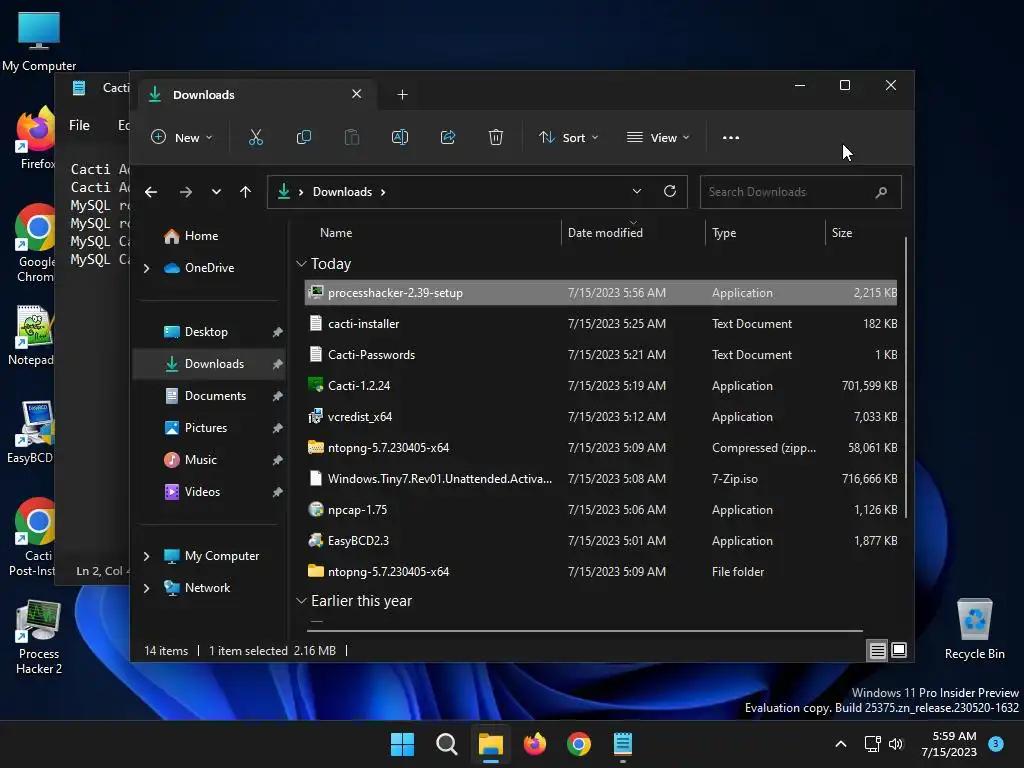Image resolution: width=1024 pixels, height=768 pixels.
Task: Open the See more ellipsis menu
Action: tap(731, 137)
